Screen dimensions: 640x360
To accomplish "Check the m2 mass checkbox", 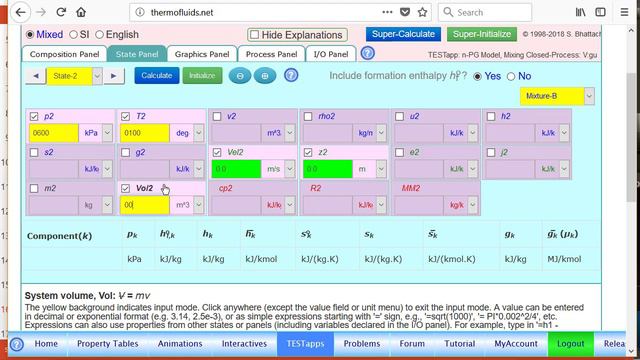I will 34,189.
